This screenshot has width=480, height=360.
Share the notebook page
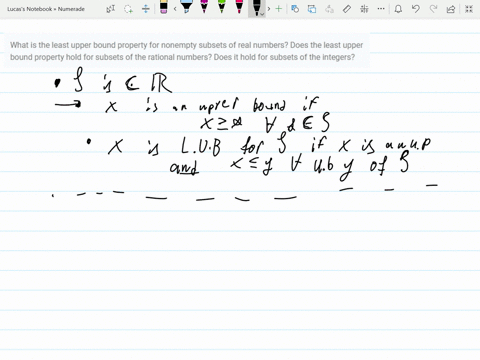click(451, 9)
